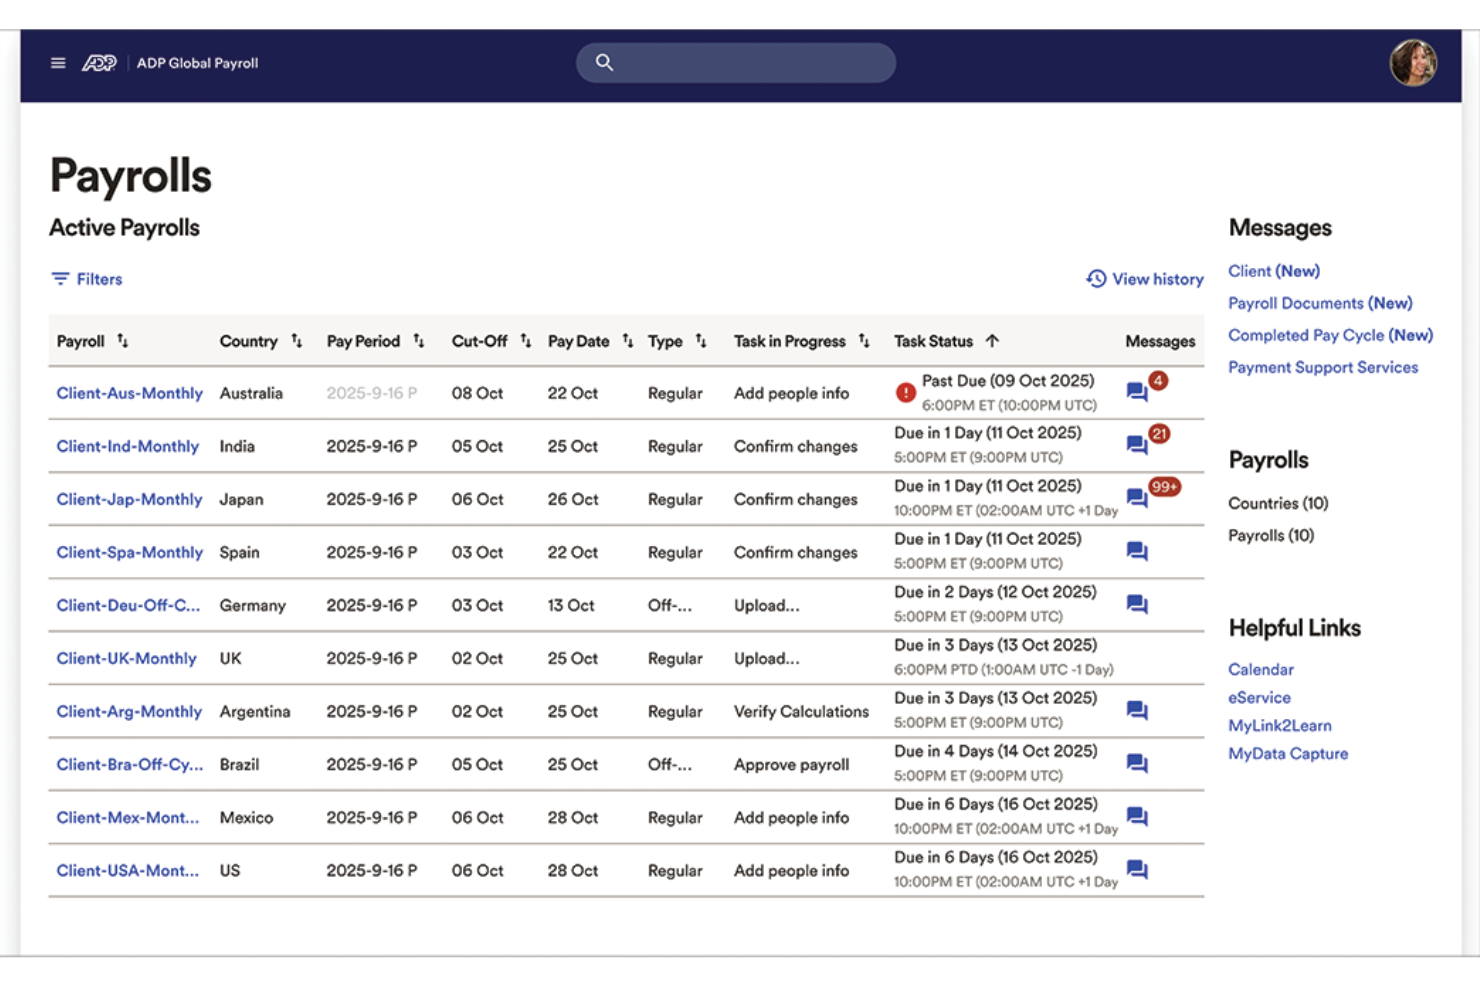
Task: Click the ADP logo
Action: point(99,63)
